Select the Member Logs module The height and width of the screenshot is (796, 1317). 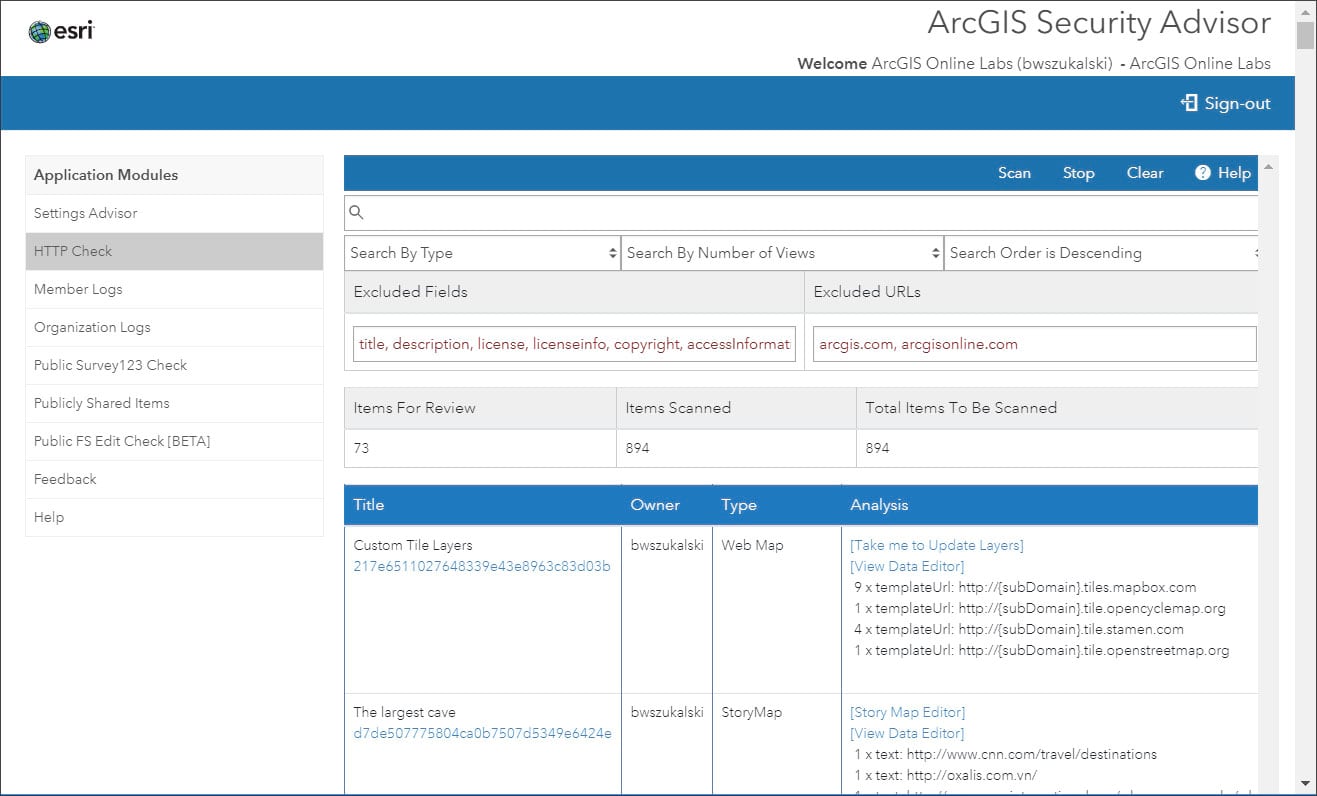point(78,289)
